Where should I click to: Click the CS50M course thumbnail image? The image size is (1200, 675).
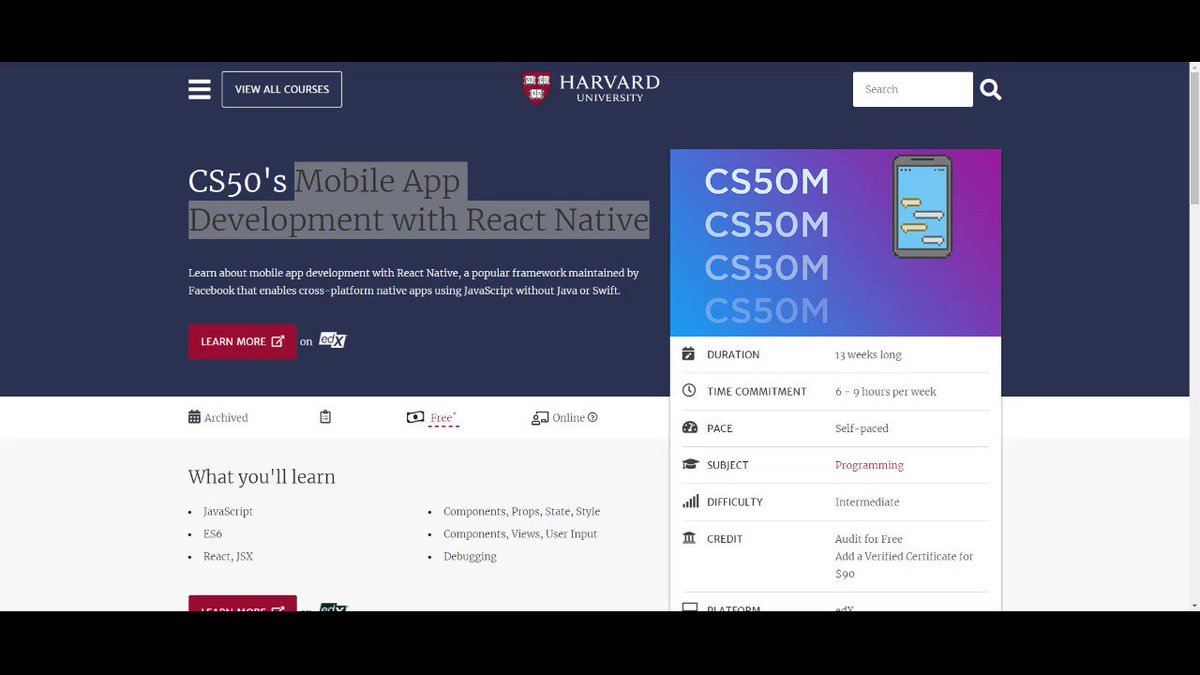point(835,243)
